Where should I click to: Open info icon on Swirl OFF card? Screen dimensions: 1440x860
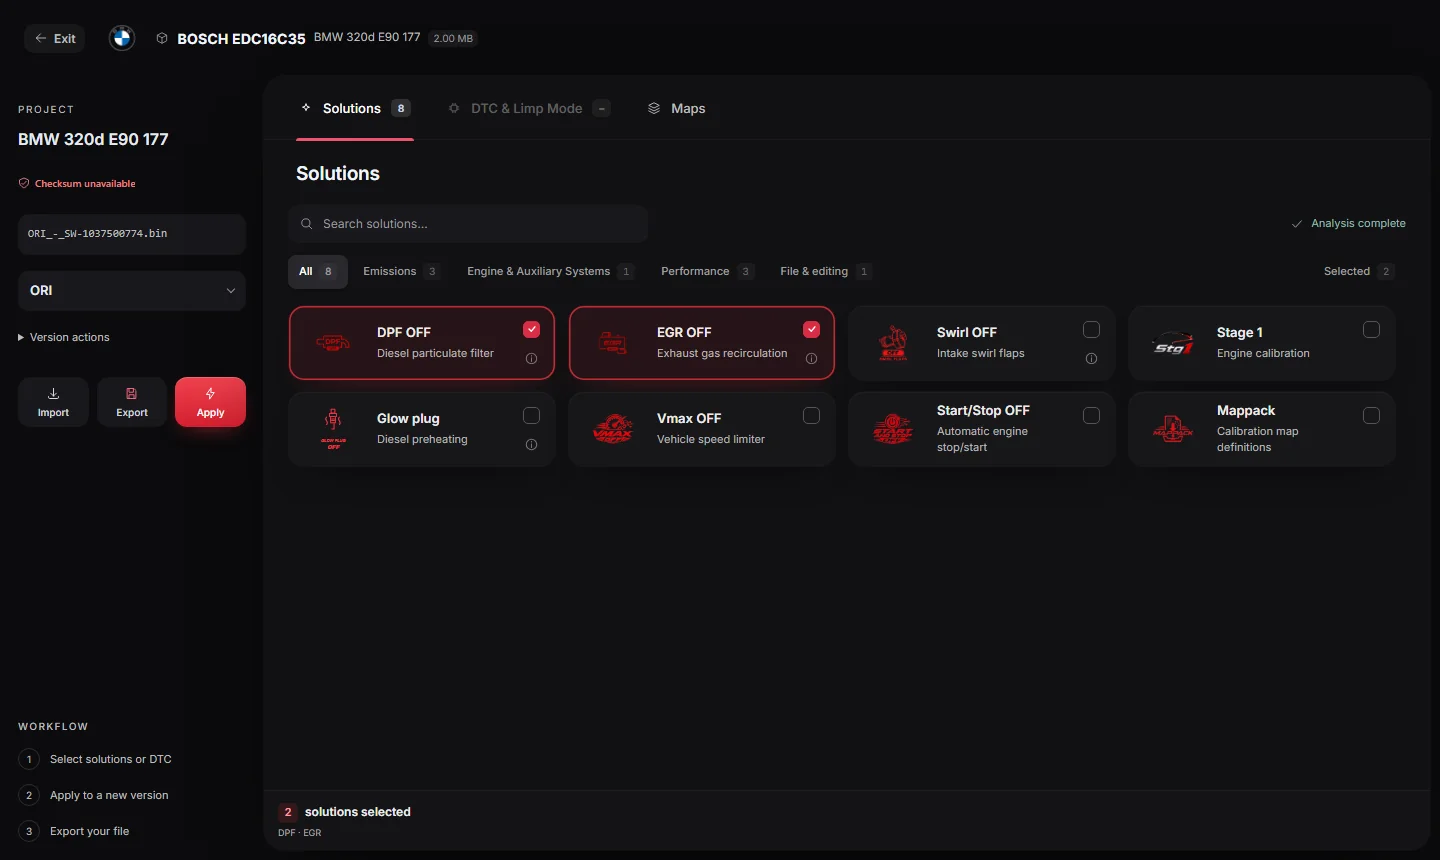click(1092, 359)
